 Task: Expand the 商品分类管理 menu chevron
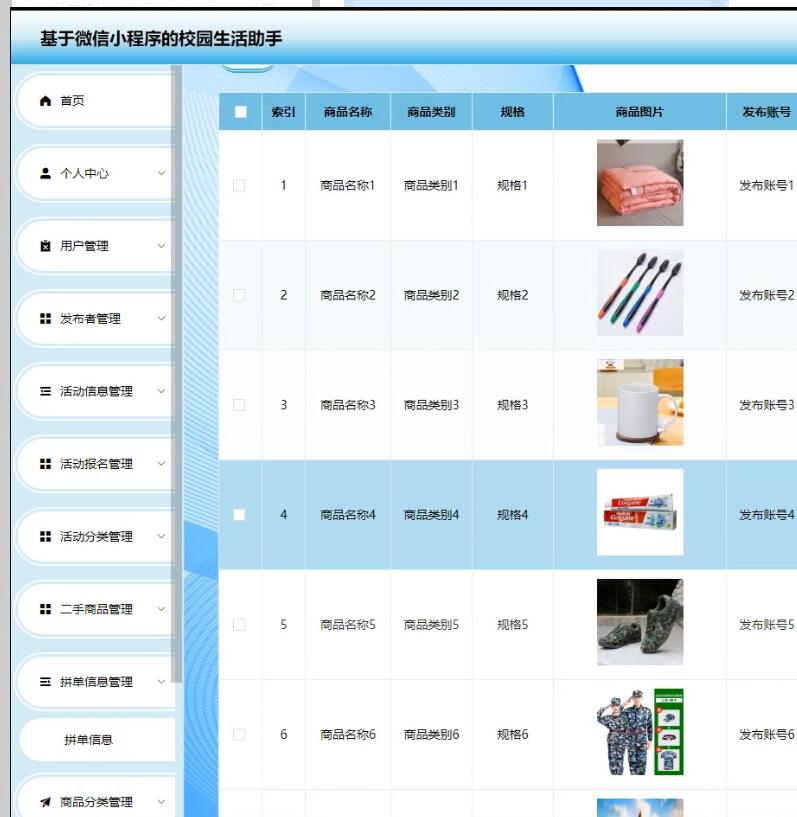click(x=161, y=802)
